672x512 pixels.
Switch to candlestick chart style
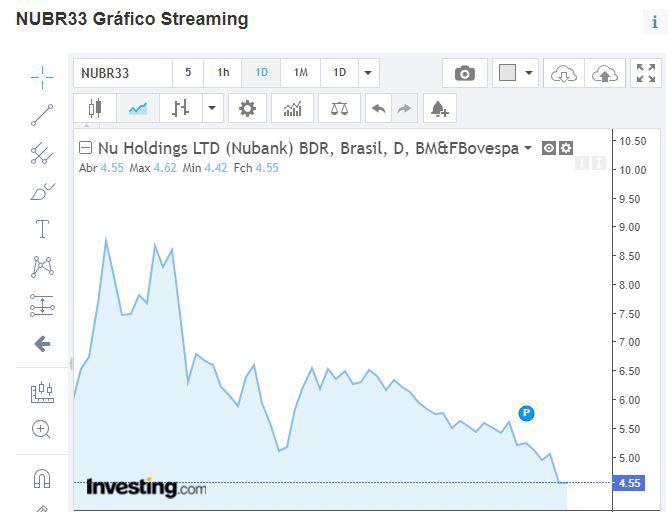coord(95,108)
